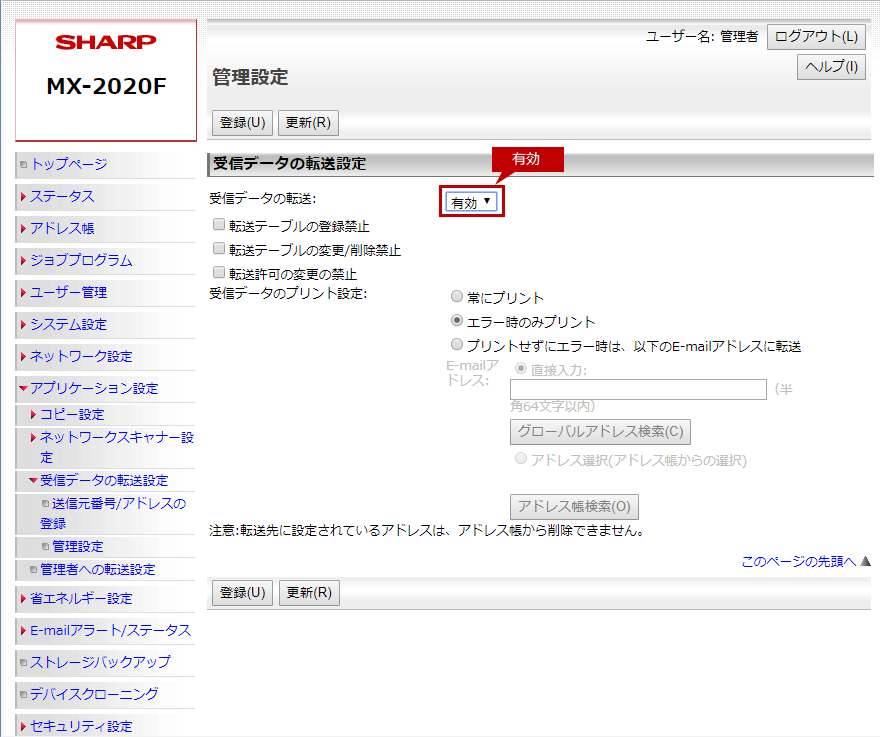Click the ログアウト(L) button
The image size is (880, 737).
816,37
